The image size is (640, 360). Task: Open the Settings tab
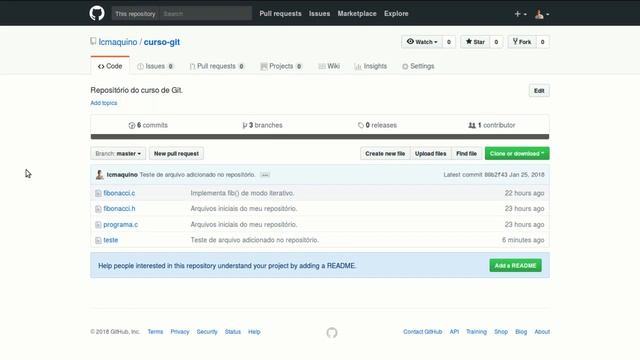tap(418, 66)
